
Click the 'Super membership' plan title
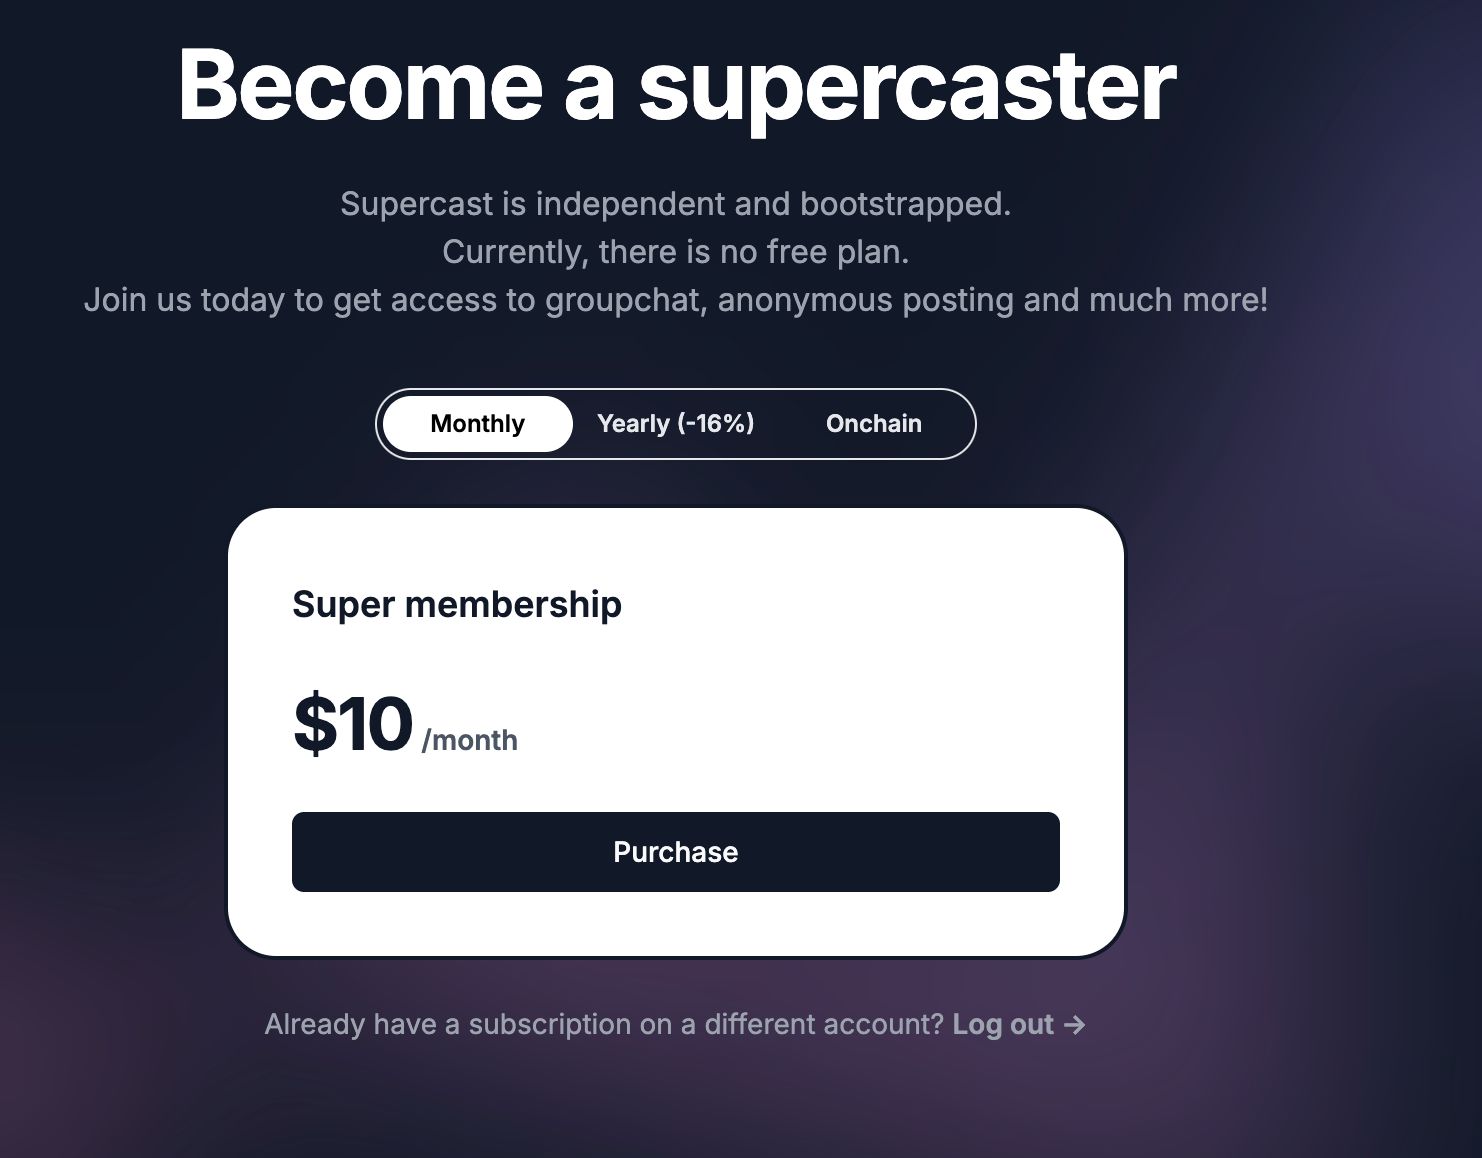point(457,604)
